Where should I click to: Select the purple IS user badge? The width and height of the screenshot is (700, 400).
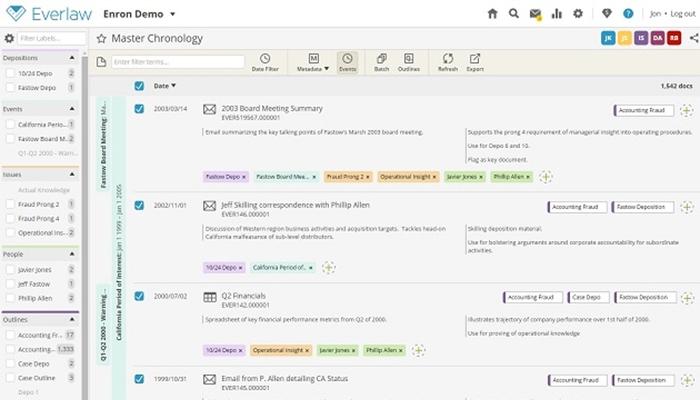pos(641,38)
